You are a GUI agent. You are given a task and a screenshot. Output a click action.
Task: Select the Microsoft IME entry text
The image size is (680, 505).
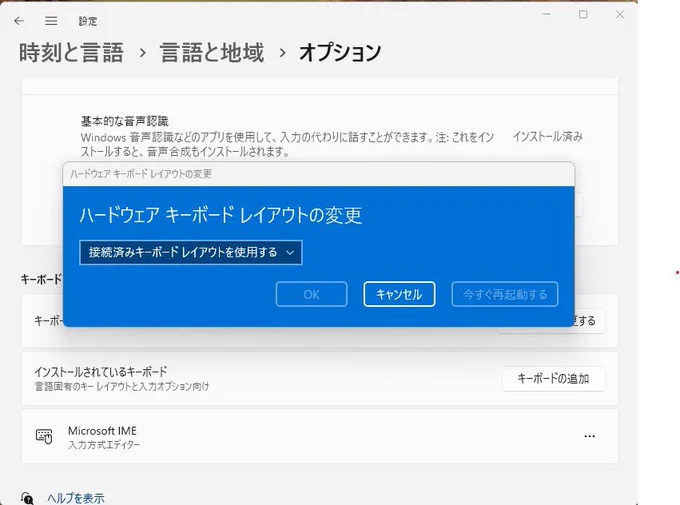pyautogui.click(x=102, y=431)
